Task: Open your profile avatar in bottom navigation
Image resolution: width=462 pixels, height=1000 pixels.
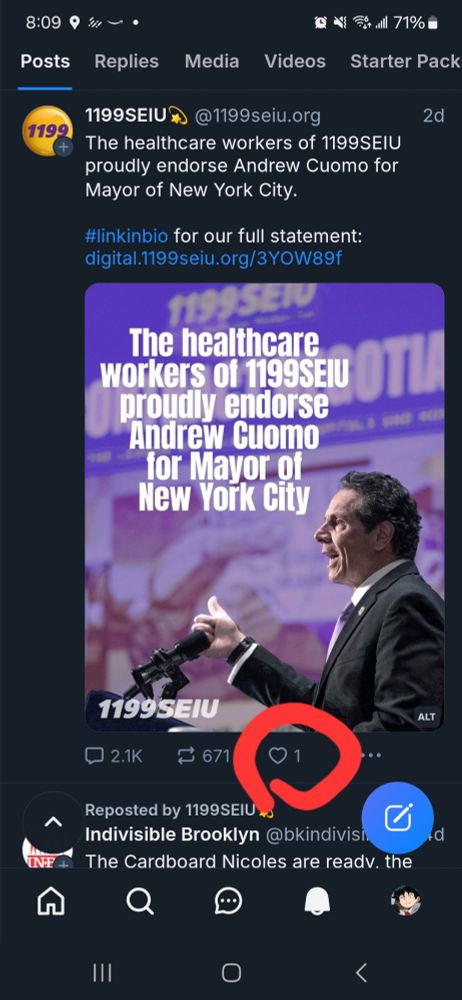Action: pos(406,901)
